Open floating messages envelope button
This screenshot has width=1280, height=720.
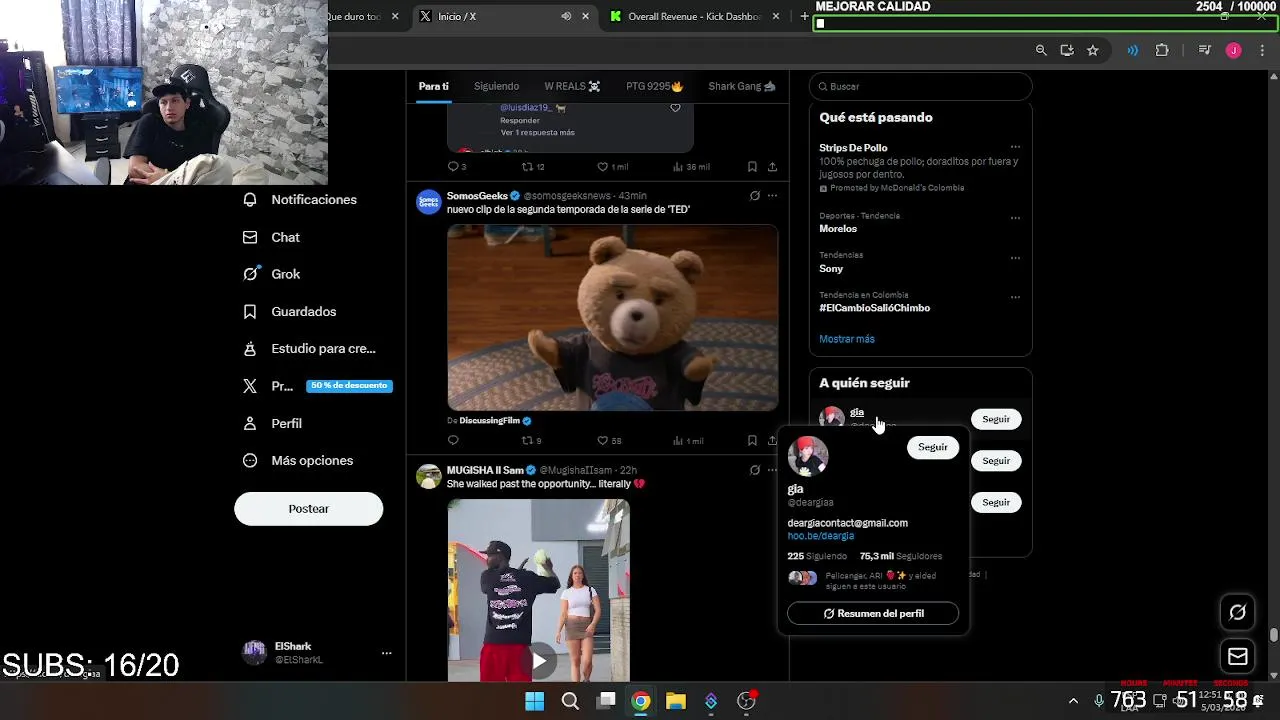1237,657
